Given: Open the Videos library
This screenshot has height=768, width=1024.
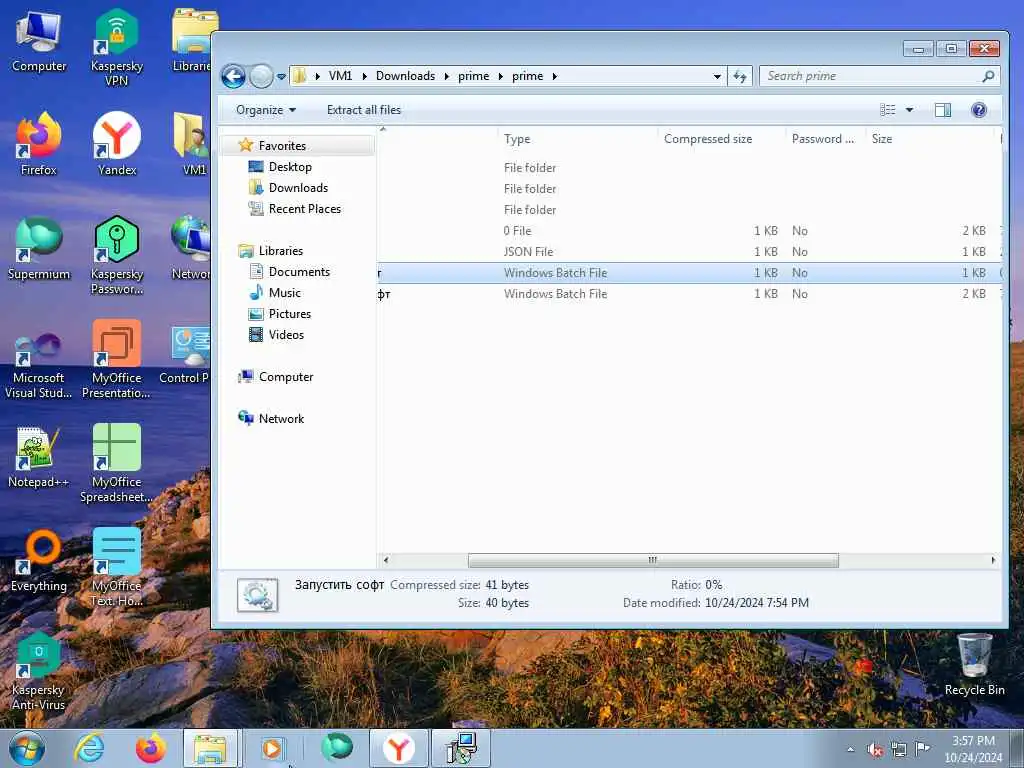Looking at the screenshot, I should pos(286,334).
